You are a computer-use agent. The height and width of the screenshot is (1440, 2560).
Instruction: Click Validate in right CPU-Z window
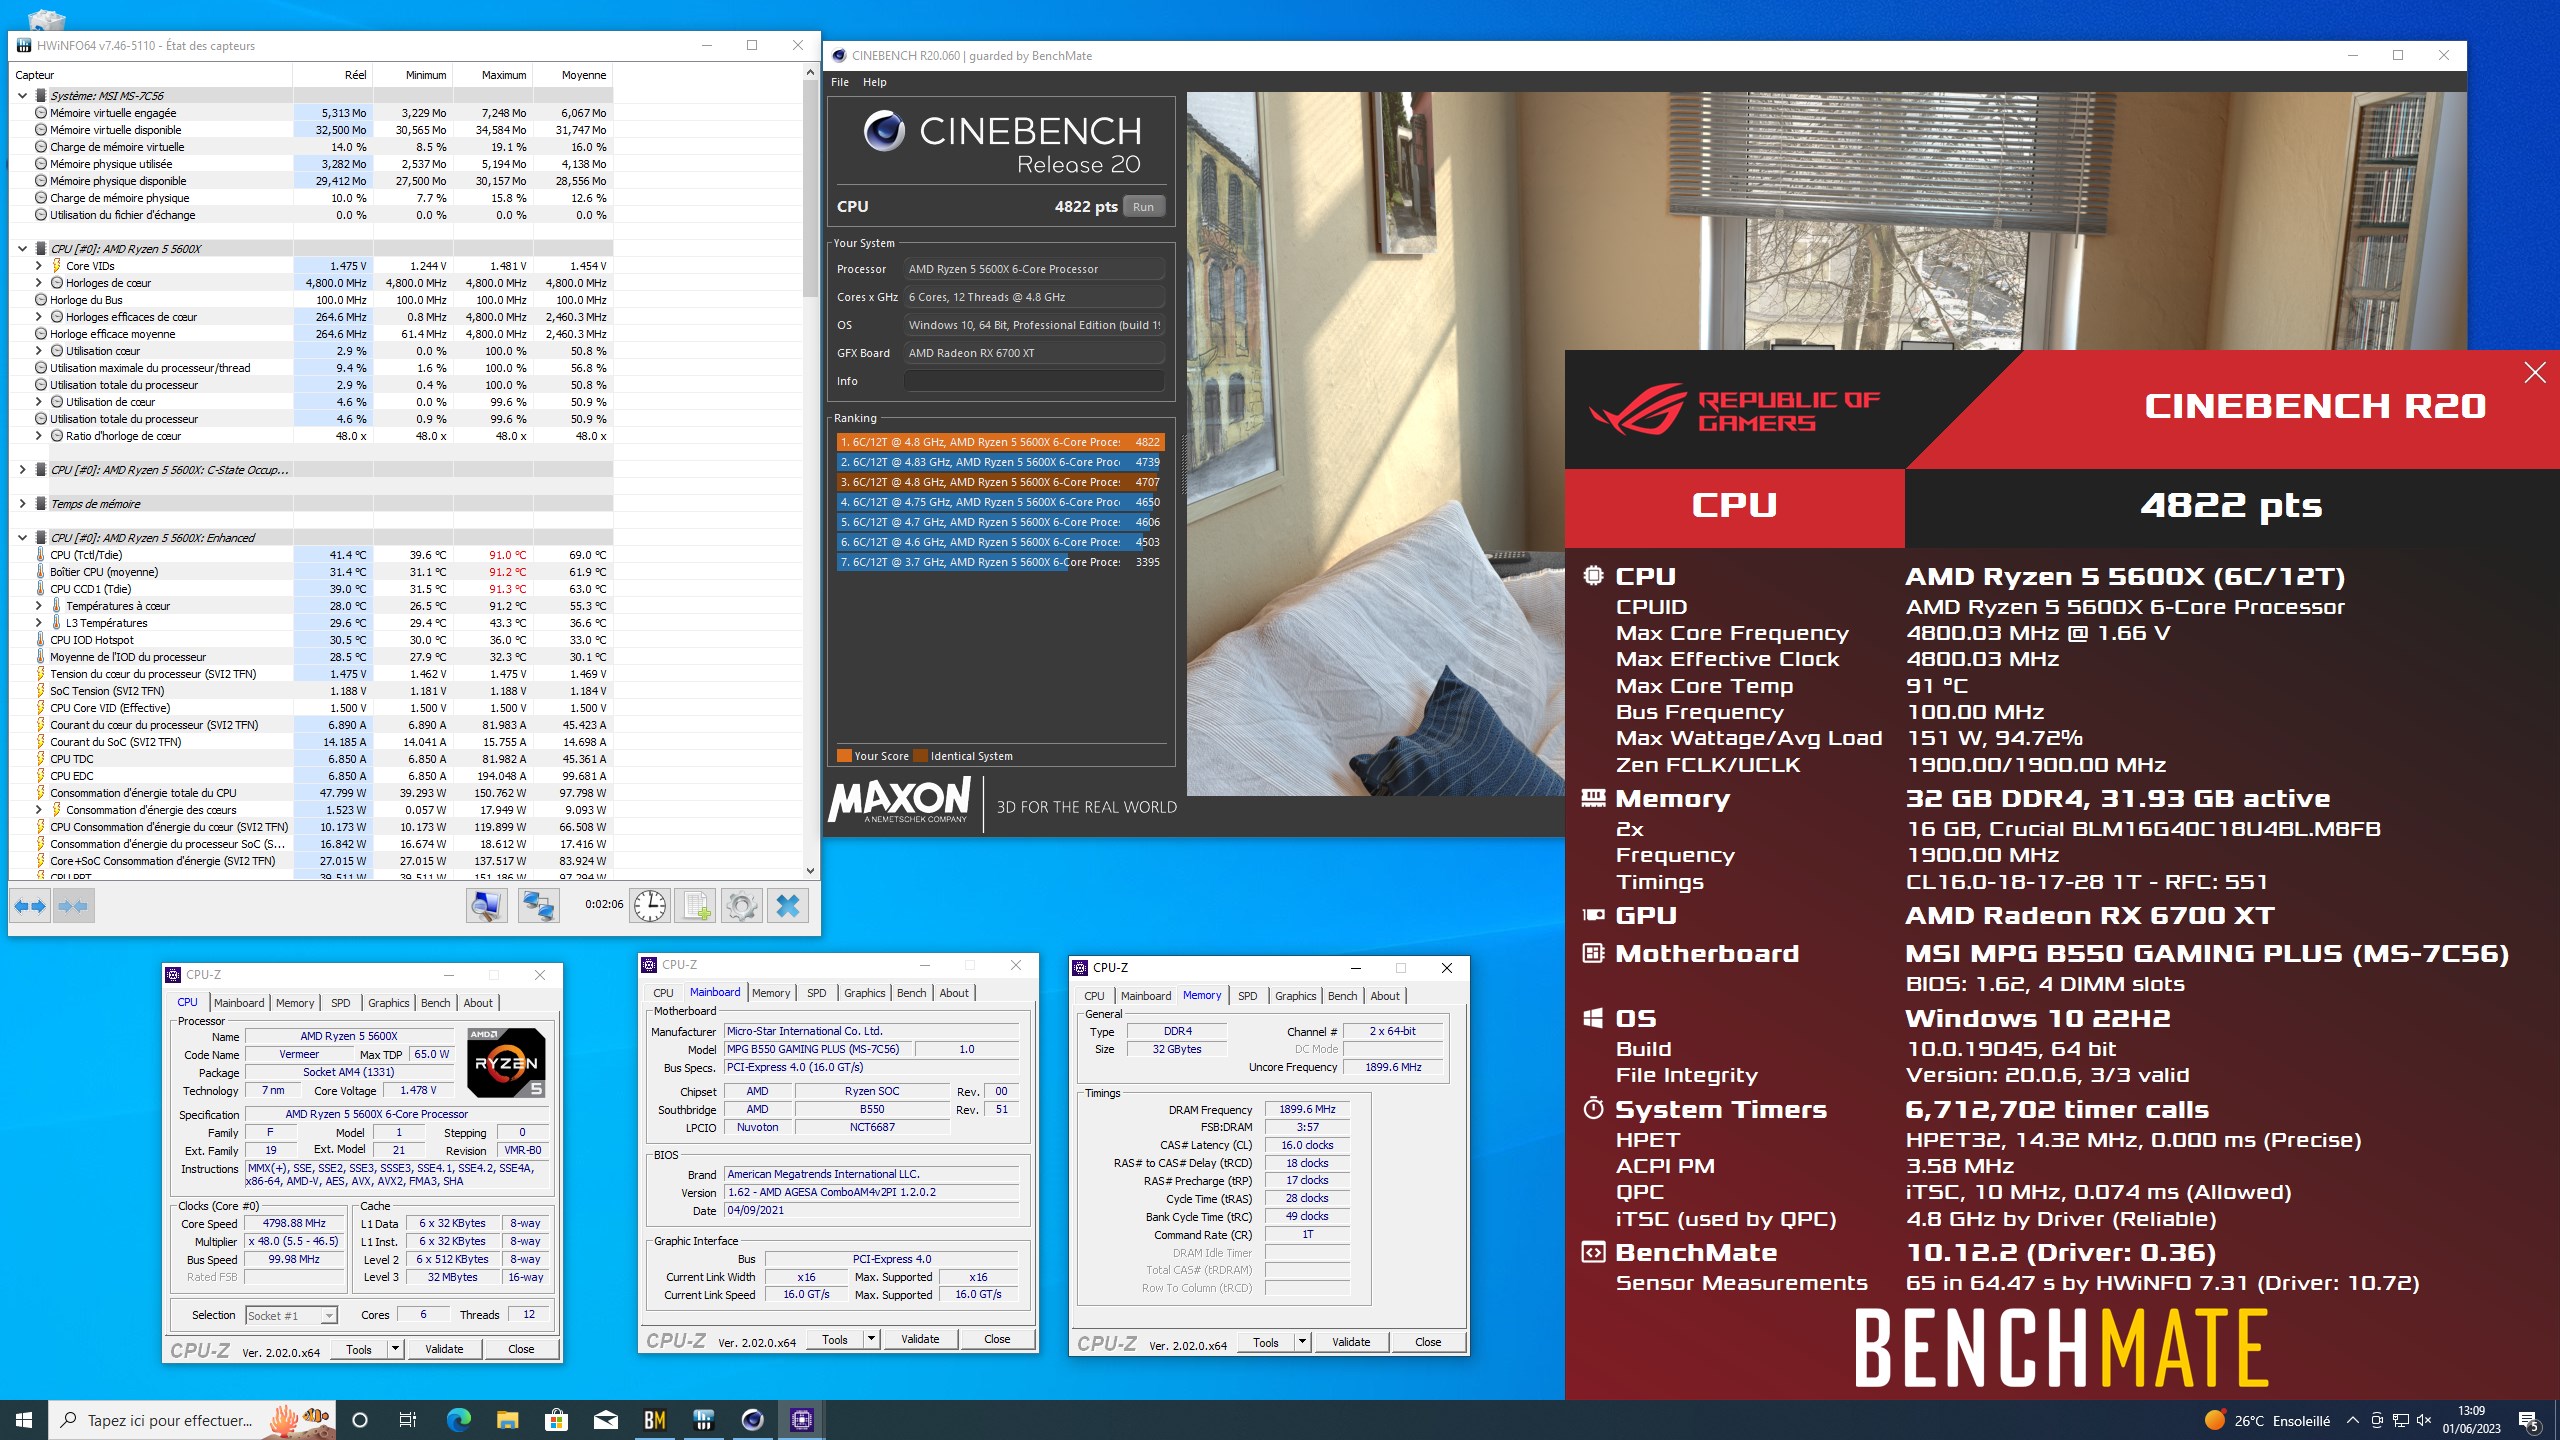(x=1351, y=1342)
